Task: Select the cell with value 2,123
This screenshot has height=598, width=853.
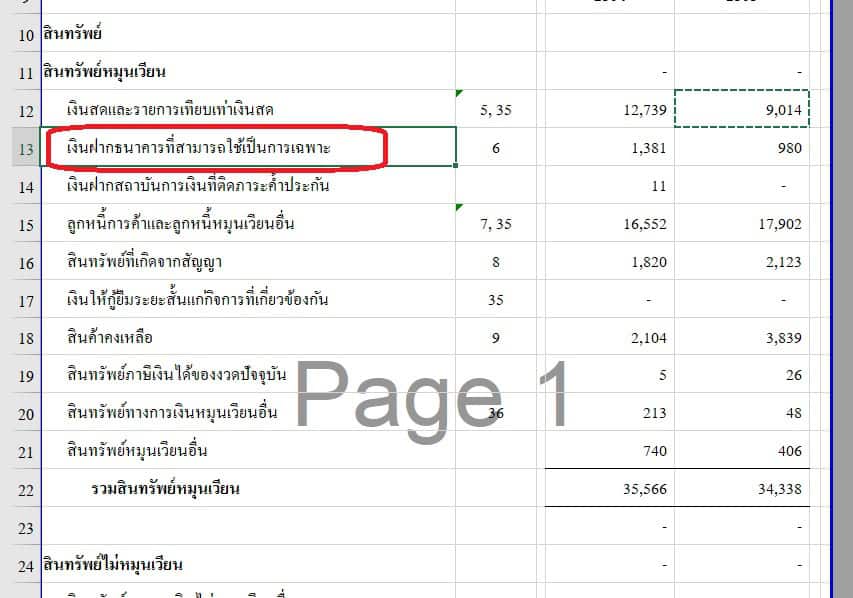Action: click(742, 263)
